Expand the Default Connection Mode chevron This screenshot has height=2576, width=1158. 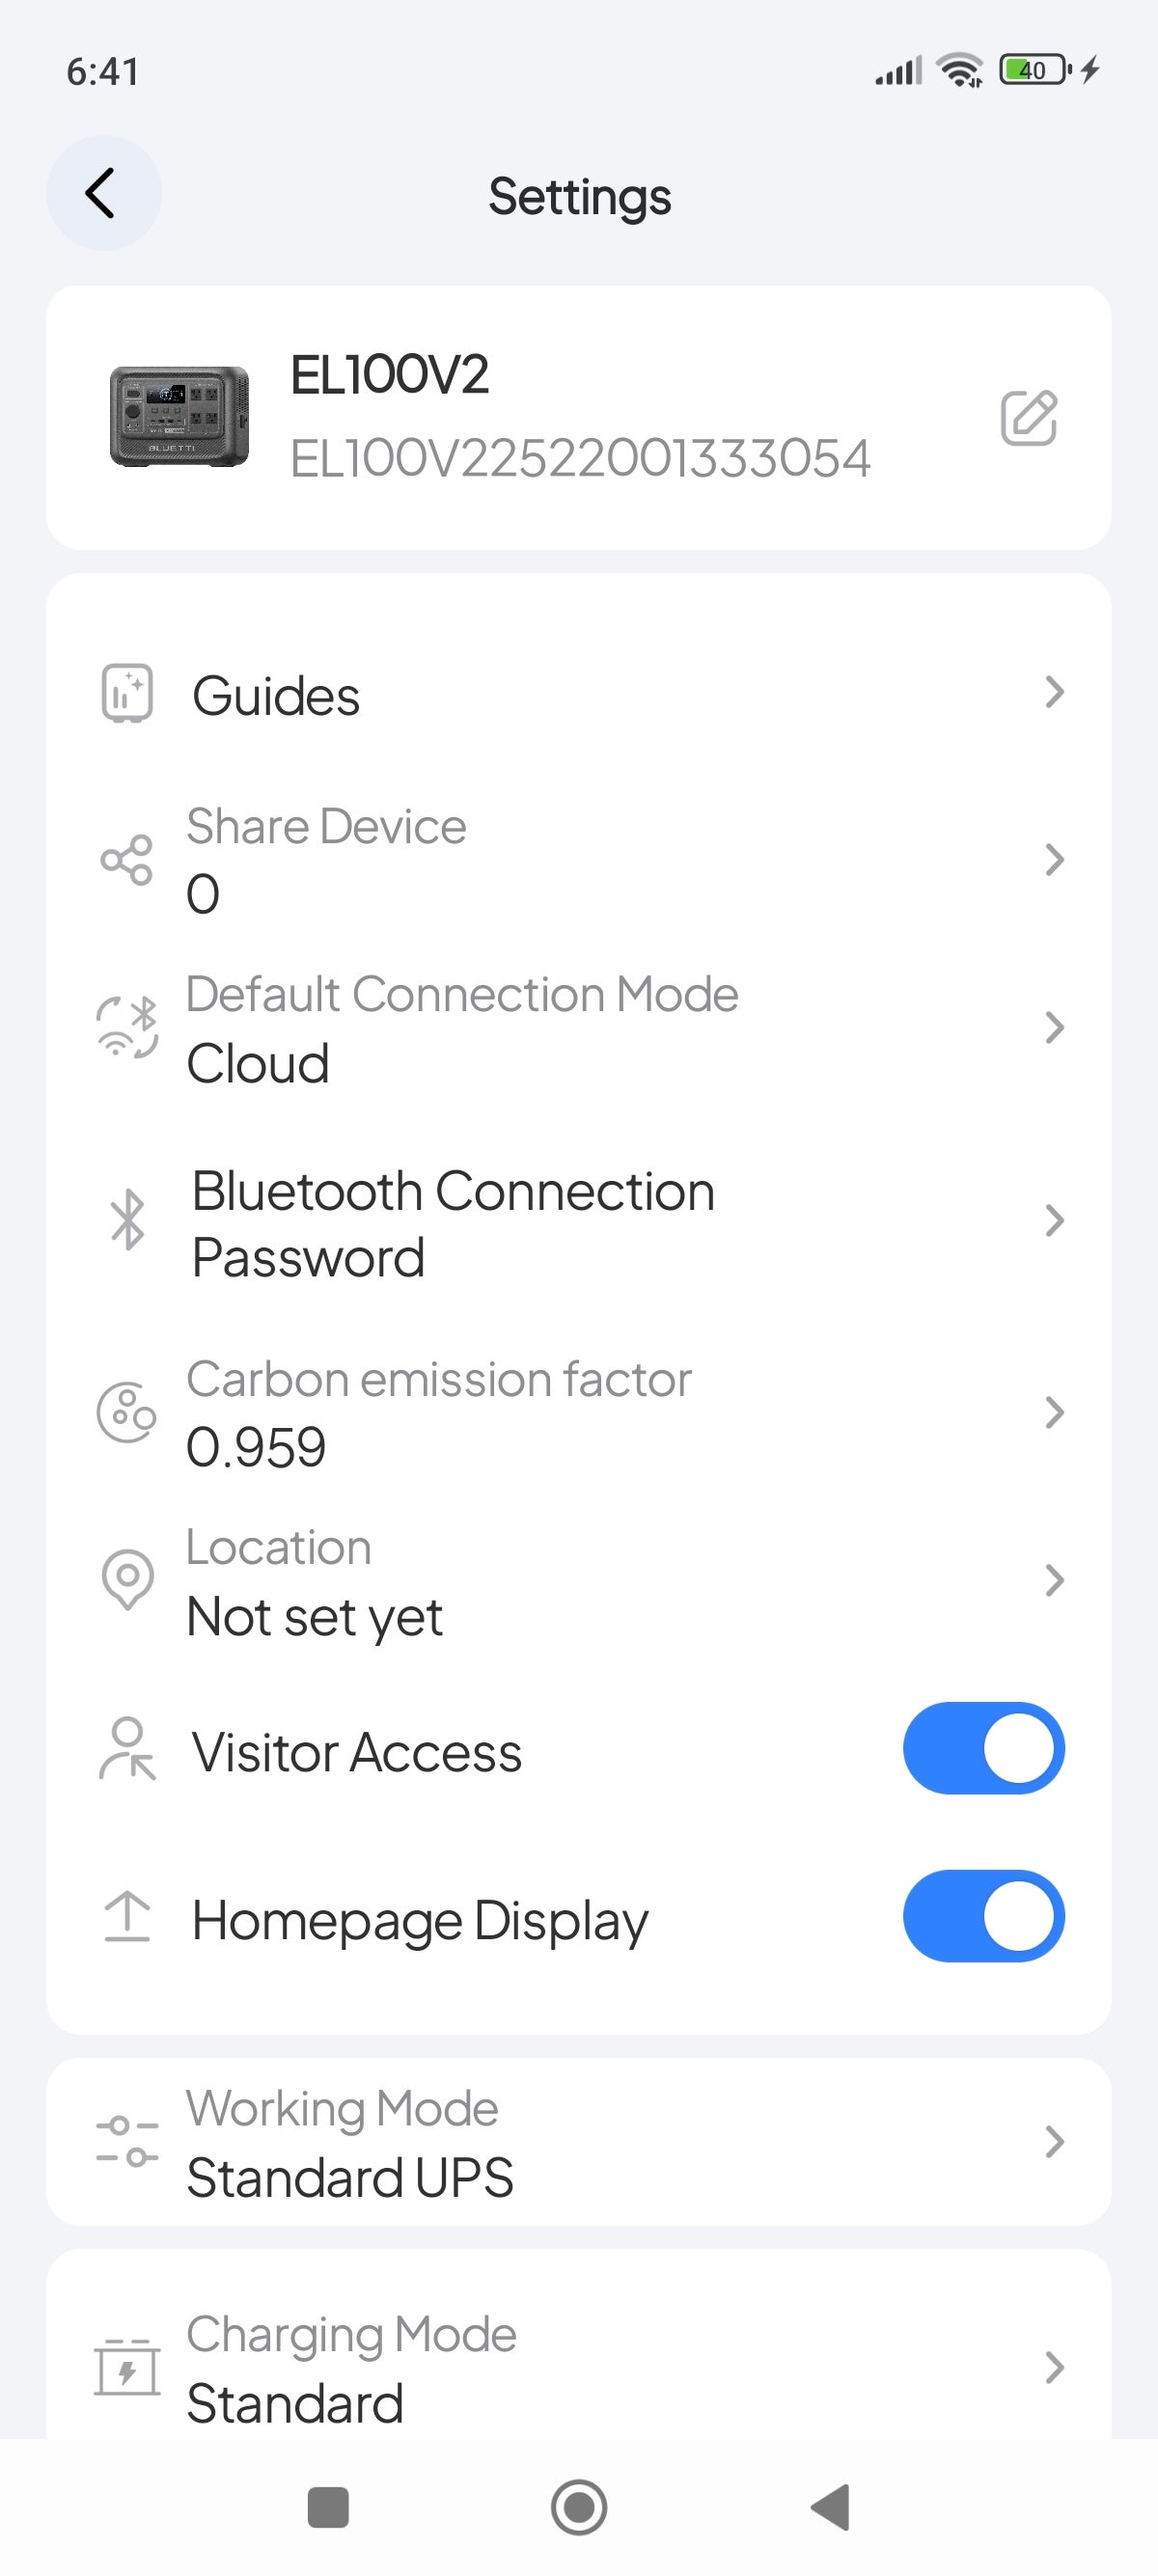pyautogui.click(x=1053, y=1027)
